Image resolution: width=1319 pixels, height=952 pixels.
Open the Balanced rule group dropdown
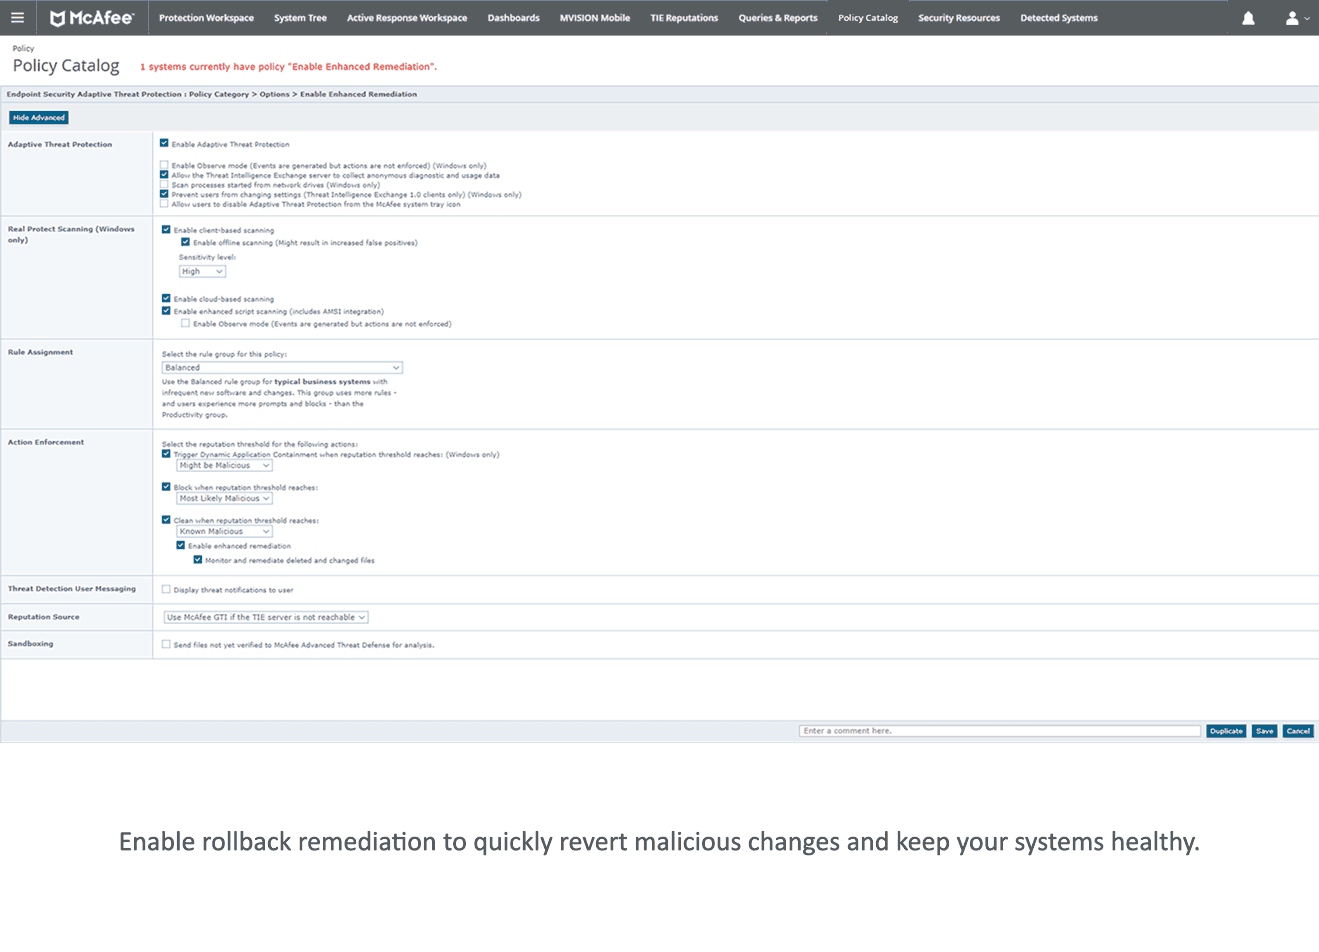coord(282,367)
